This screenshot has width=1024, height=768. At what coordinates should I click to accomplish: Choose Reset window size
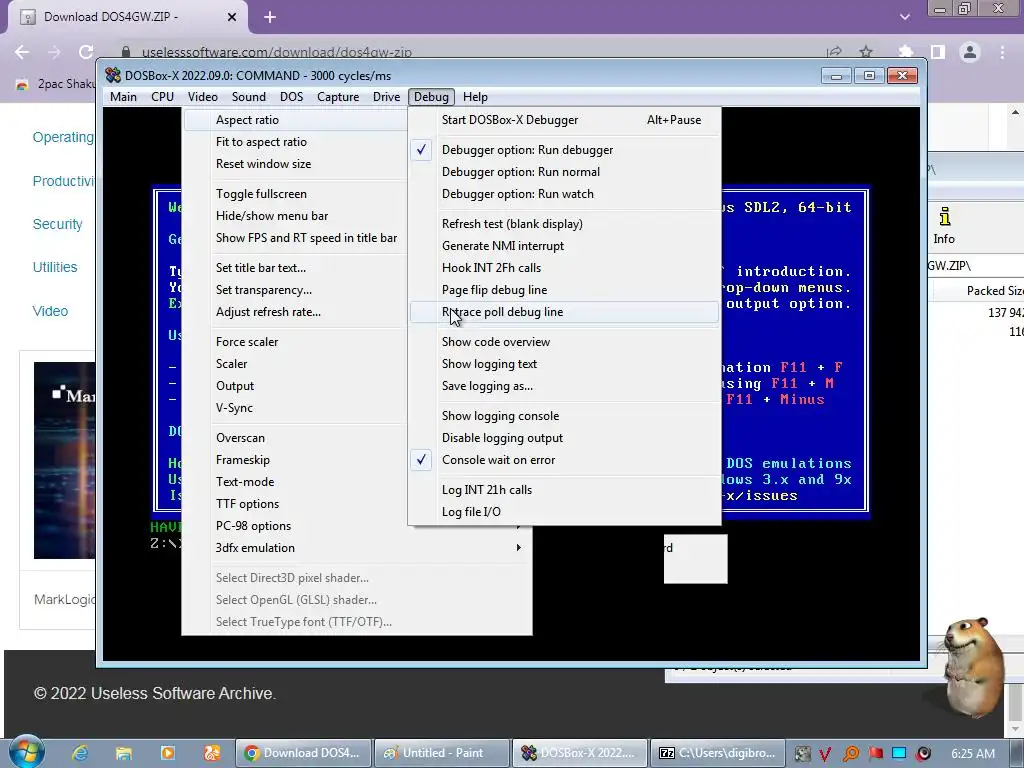click(x=296, y=164)
